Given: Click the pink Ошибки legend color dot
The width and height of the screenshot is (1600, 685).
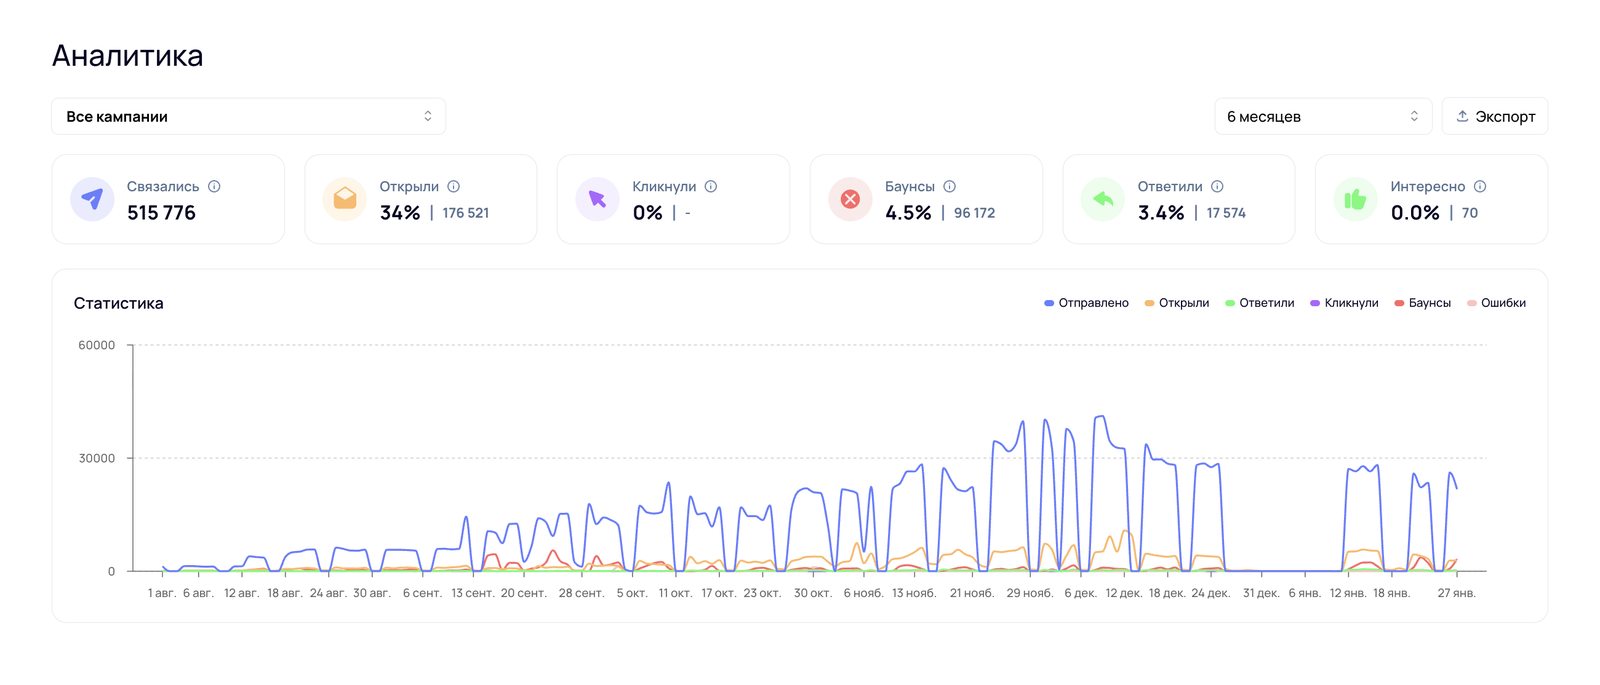Looking at the screenshot, I should tap(1471, 303).
